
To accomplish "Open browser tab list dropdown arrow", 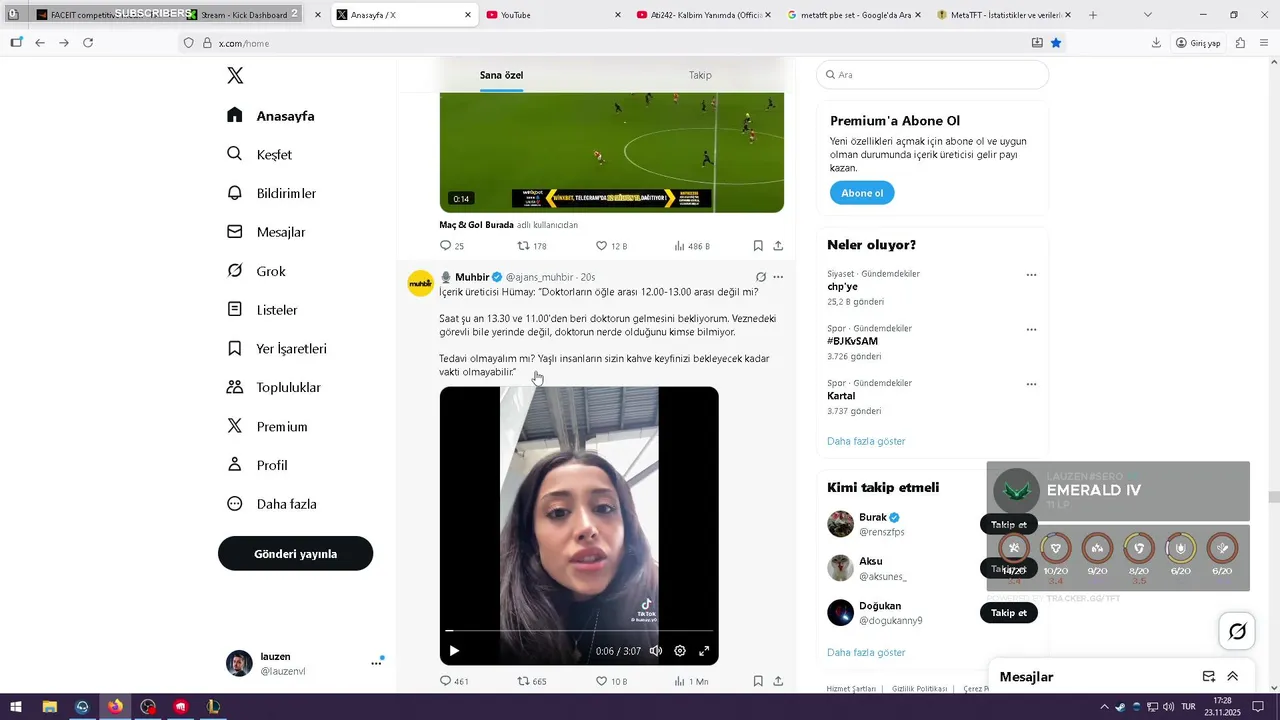I will pyautogui.click(x=1147, y=15).
